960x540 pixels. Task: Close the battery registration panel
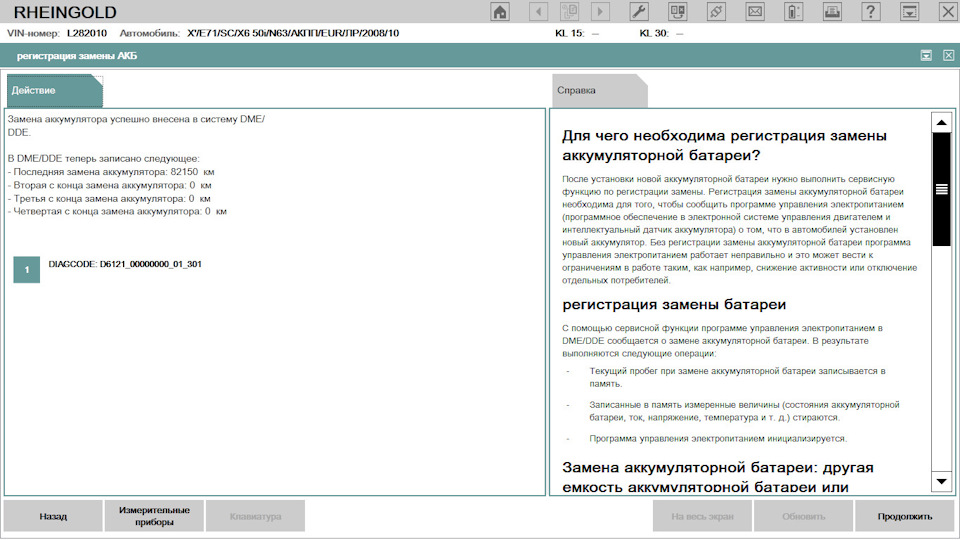pyautogui.click(x=948, y=56)
